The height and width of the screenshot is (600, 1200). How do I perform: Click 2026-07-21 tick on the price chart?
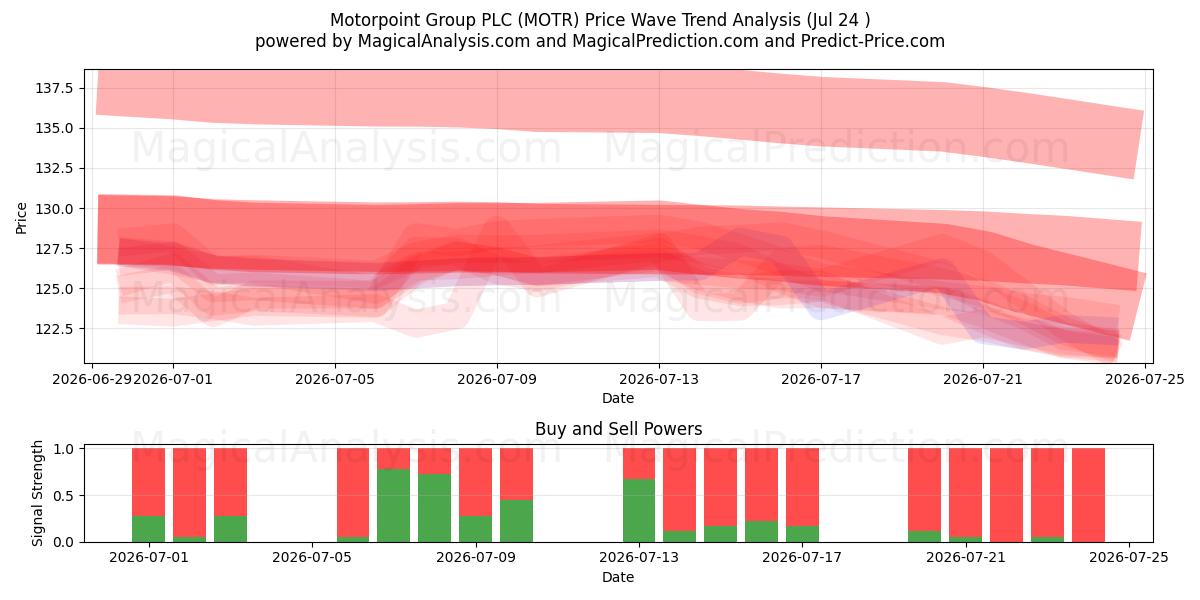[983, 379]
